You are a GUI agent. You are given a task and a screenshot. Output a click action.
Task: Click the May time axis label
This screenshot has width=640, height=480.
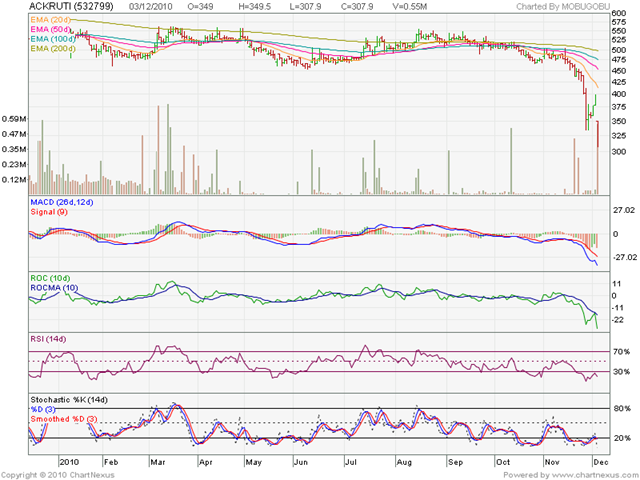253,462
